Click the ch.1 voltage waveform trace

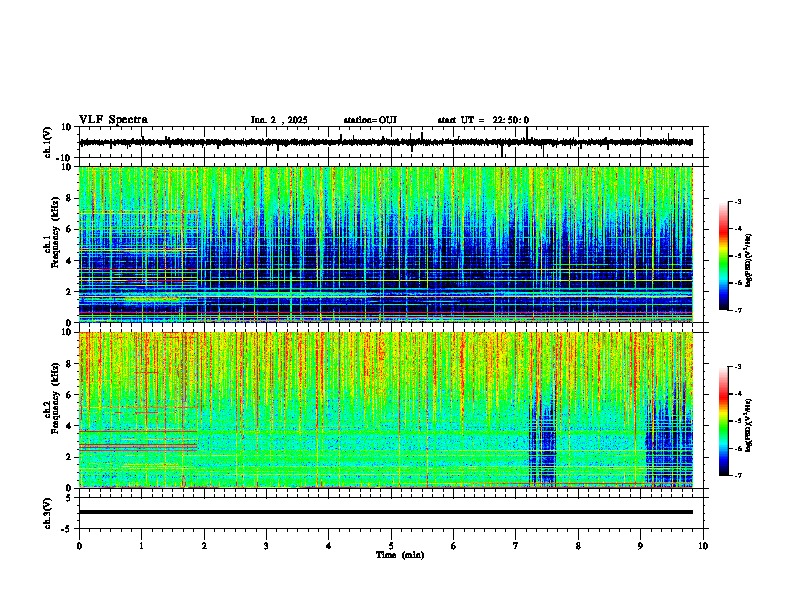click(x=386, y=142)
